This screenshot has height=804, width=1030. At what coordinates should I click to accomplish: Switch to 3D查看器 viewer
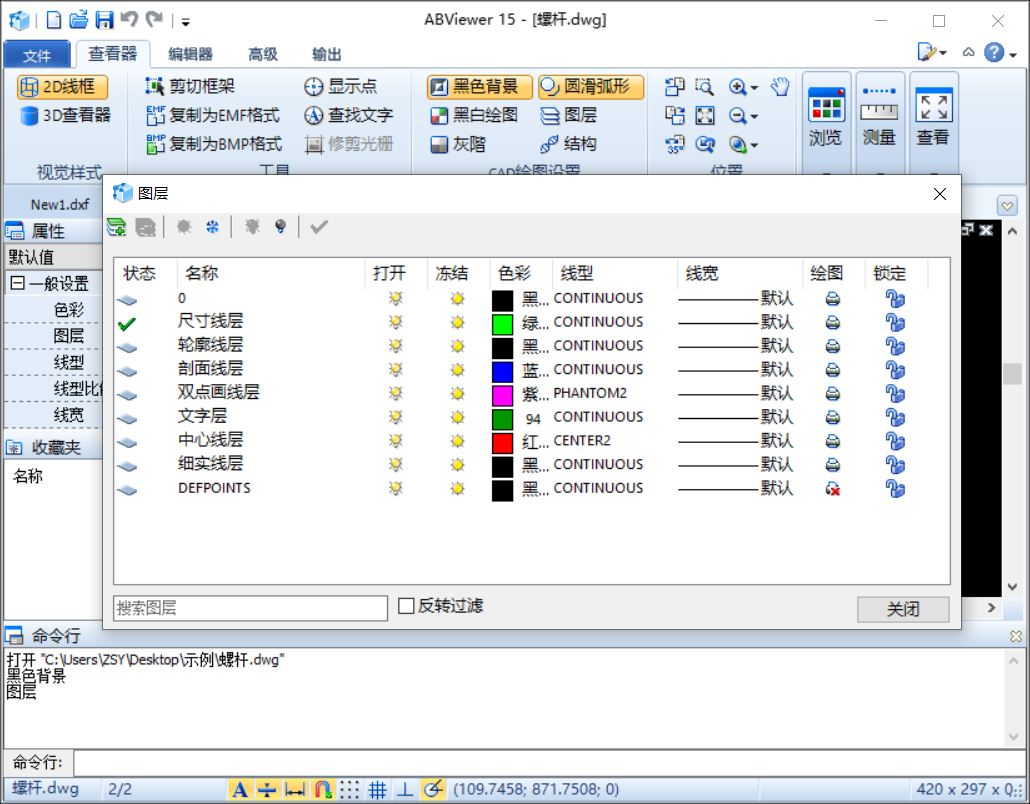tap(65, 116)
